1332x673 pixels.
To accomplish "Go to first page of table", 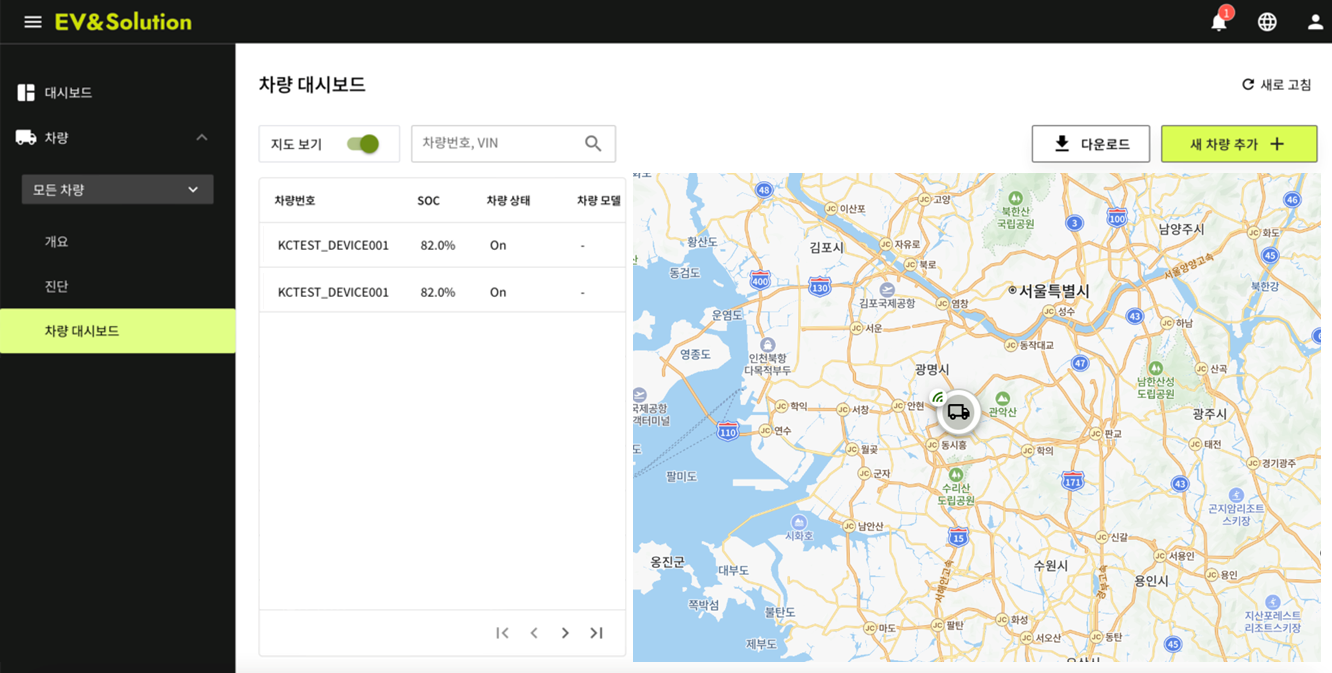I will tap(503, 633).
